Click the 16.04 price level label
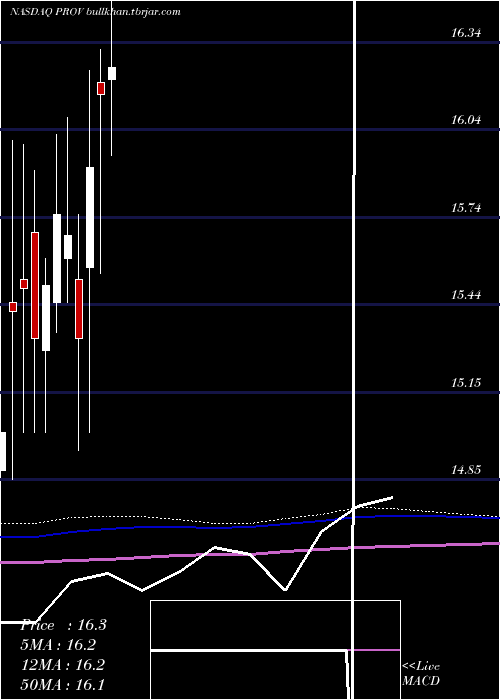Viewport: 500px width, 700px height. [466, 120]
